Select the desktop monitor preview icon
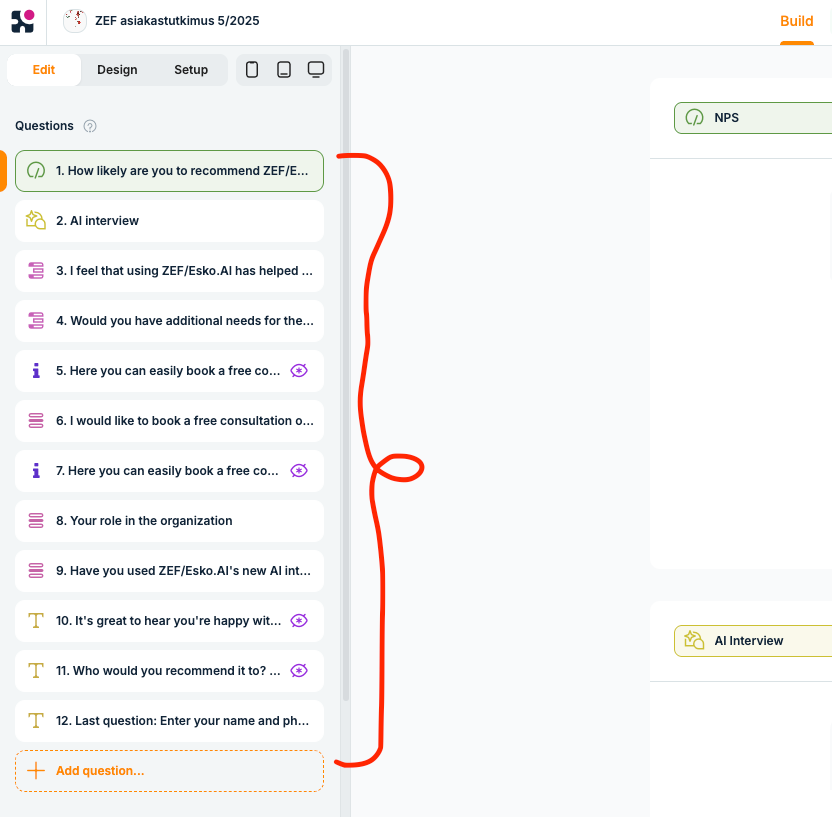 [x=316, y=70]
